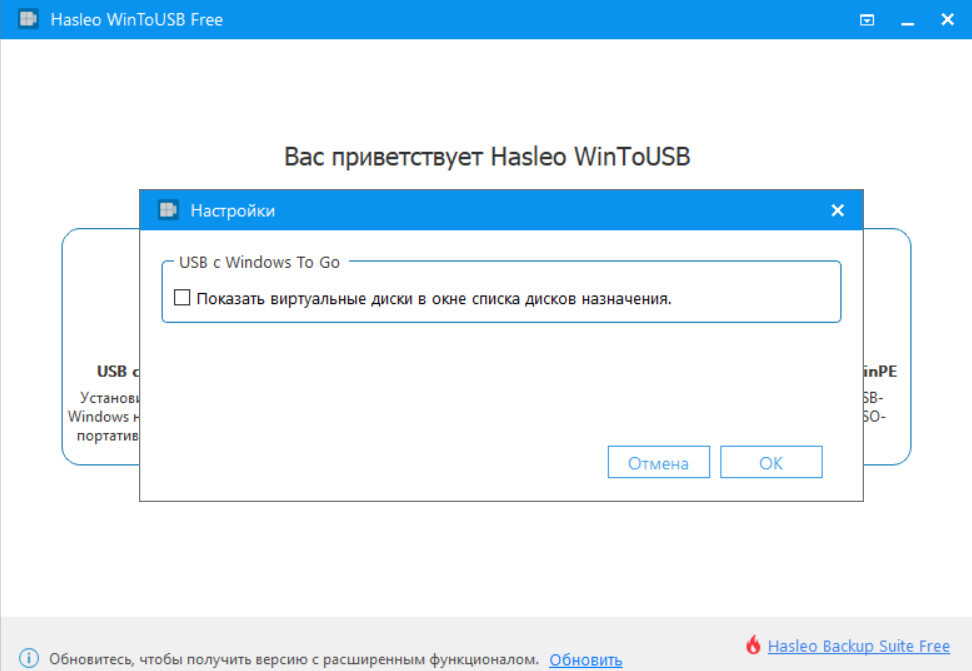
Task: Confirm settings with the OK button
Action: [771, 462]
